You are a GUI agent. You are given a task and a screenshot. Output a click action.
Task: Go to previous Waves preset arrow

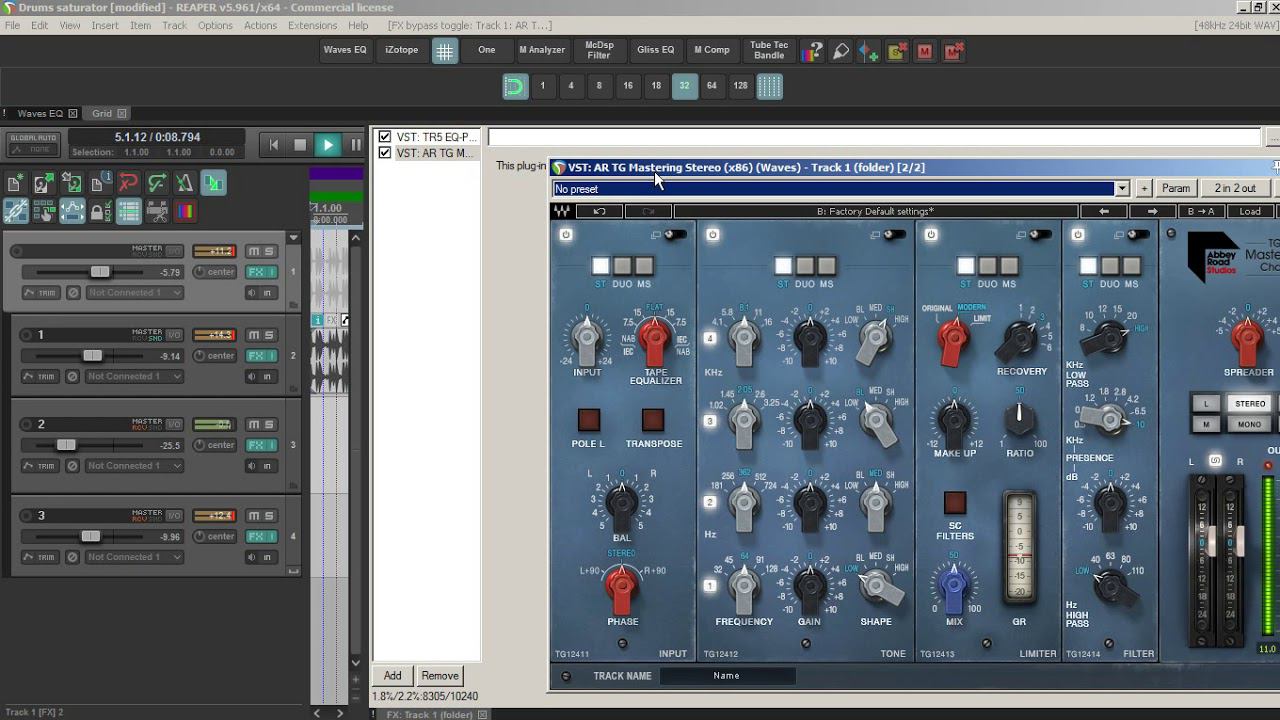(1104, 211)
